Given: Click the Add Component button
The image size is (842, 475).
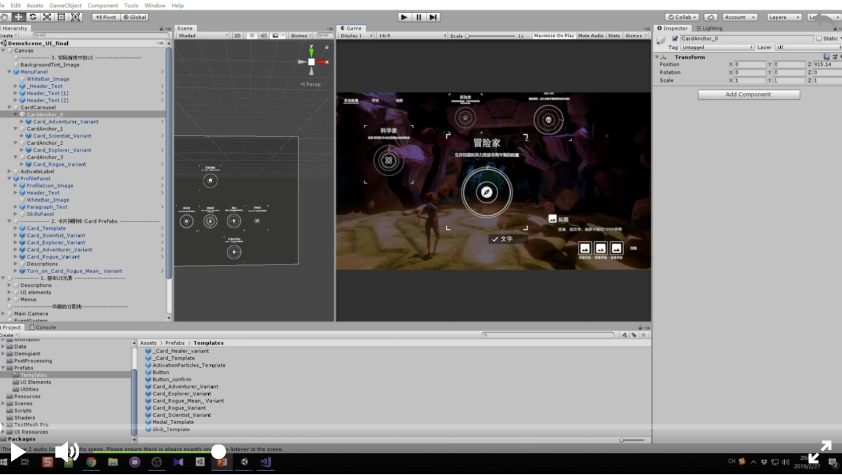Looking at the screenshot, I should click(749, 94).
